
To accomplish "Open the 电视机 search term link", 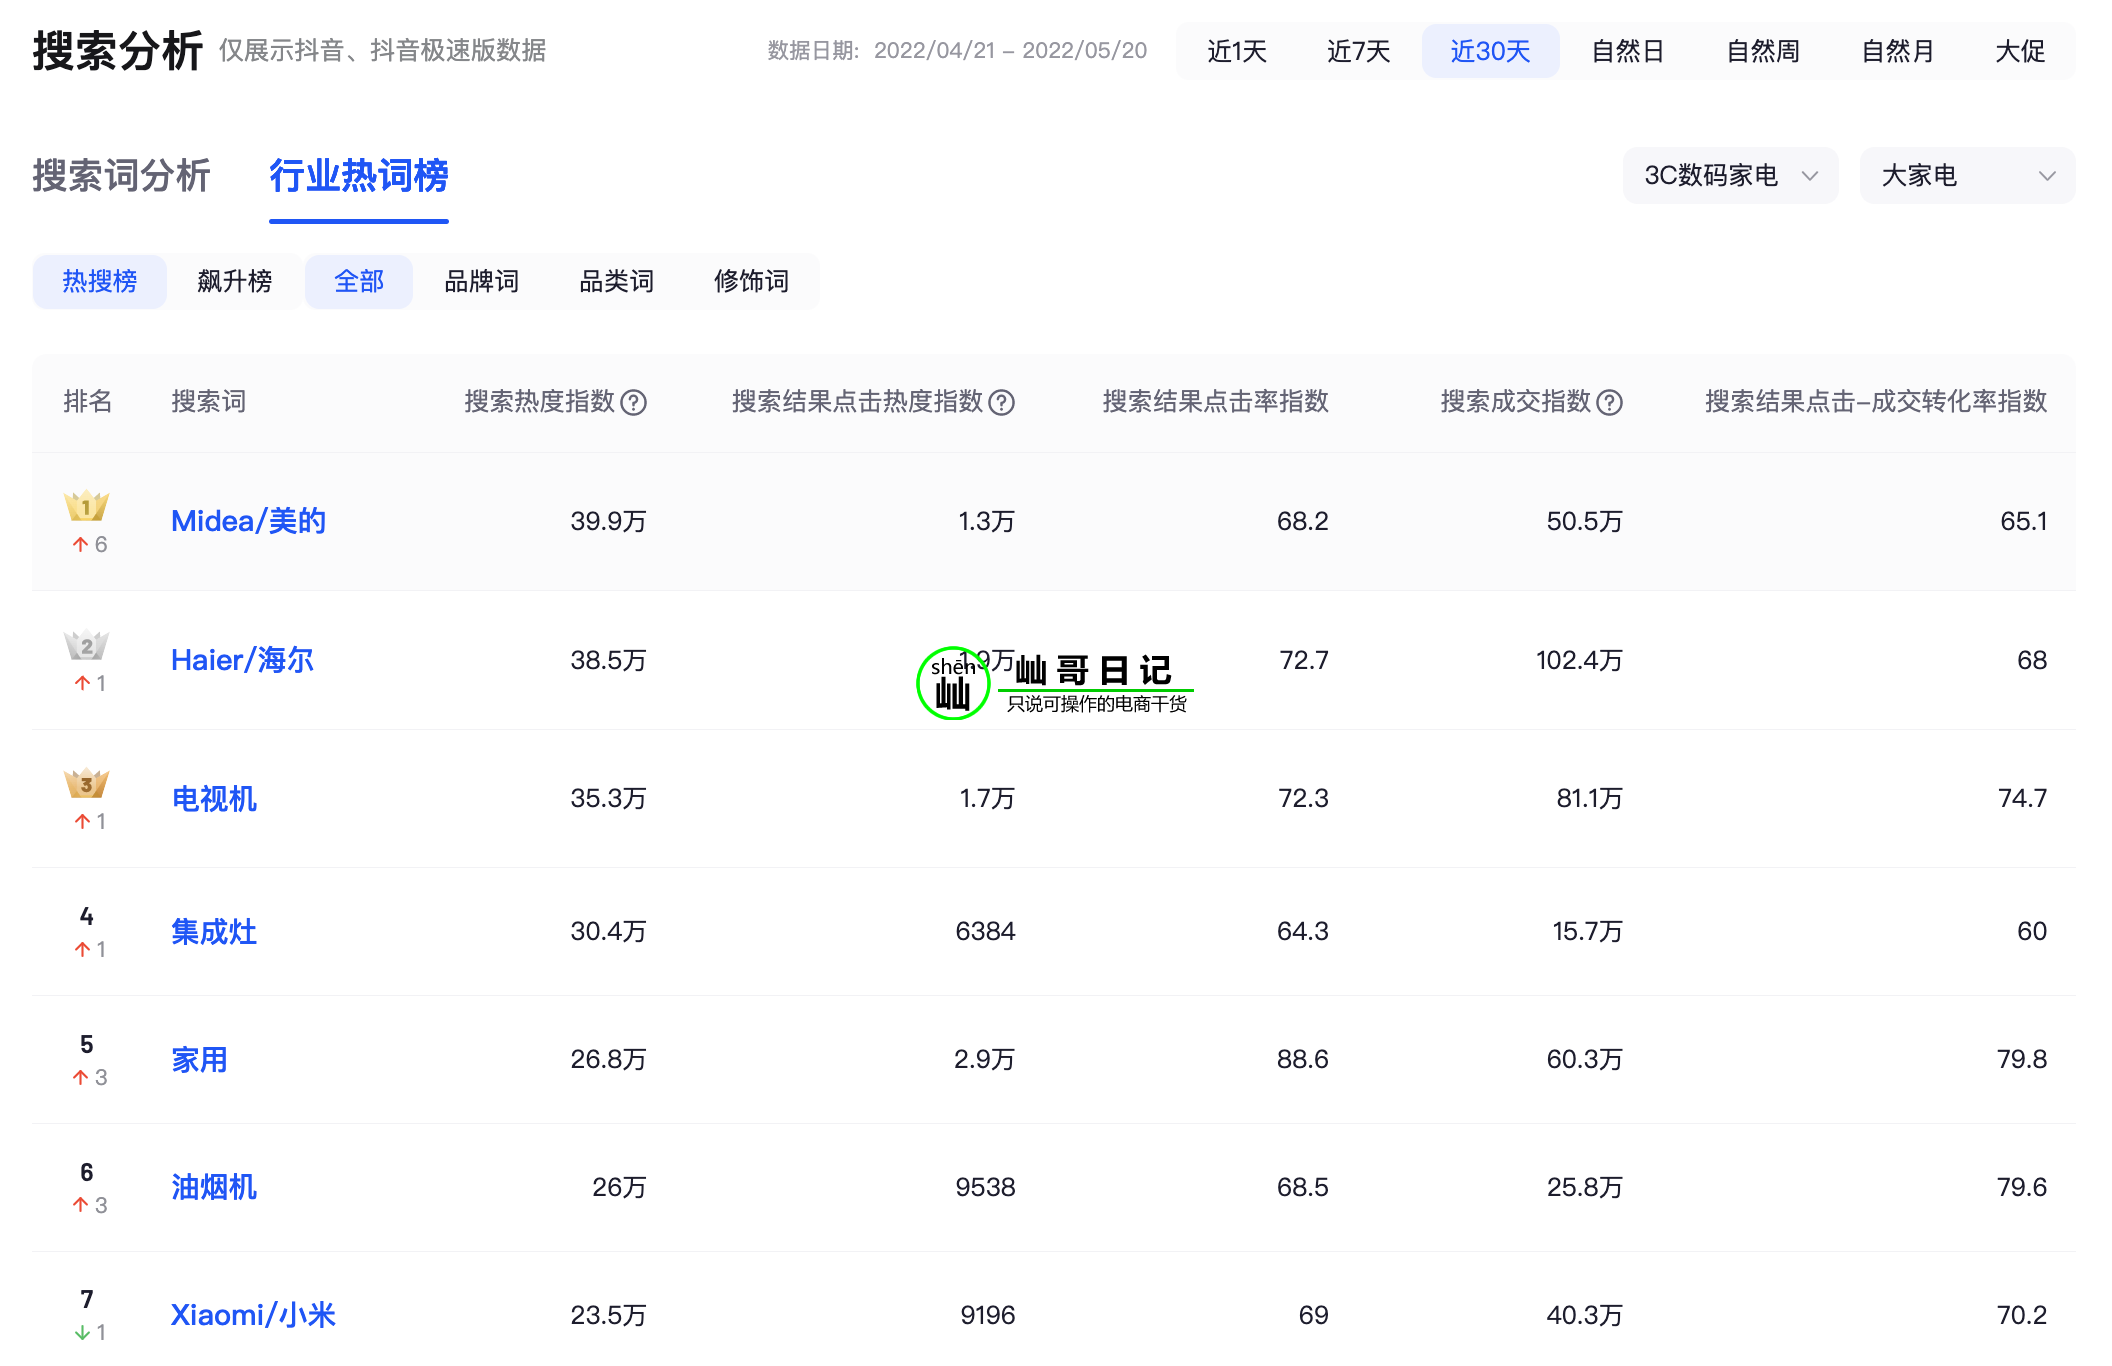I will point(213,798).
